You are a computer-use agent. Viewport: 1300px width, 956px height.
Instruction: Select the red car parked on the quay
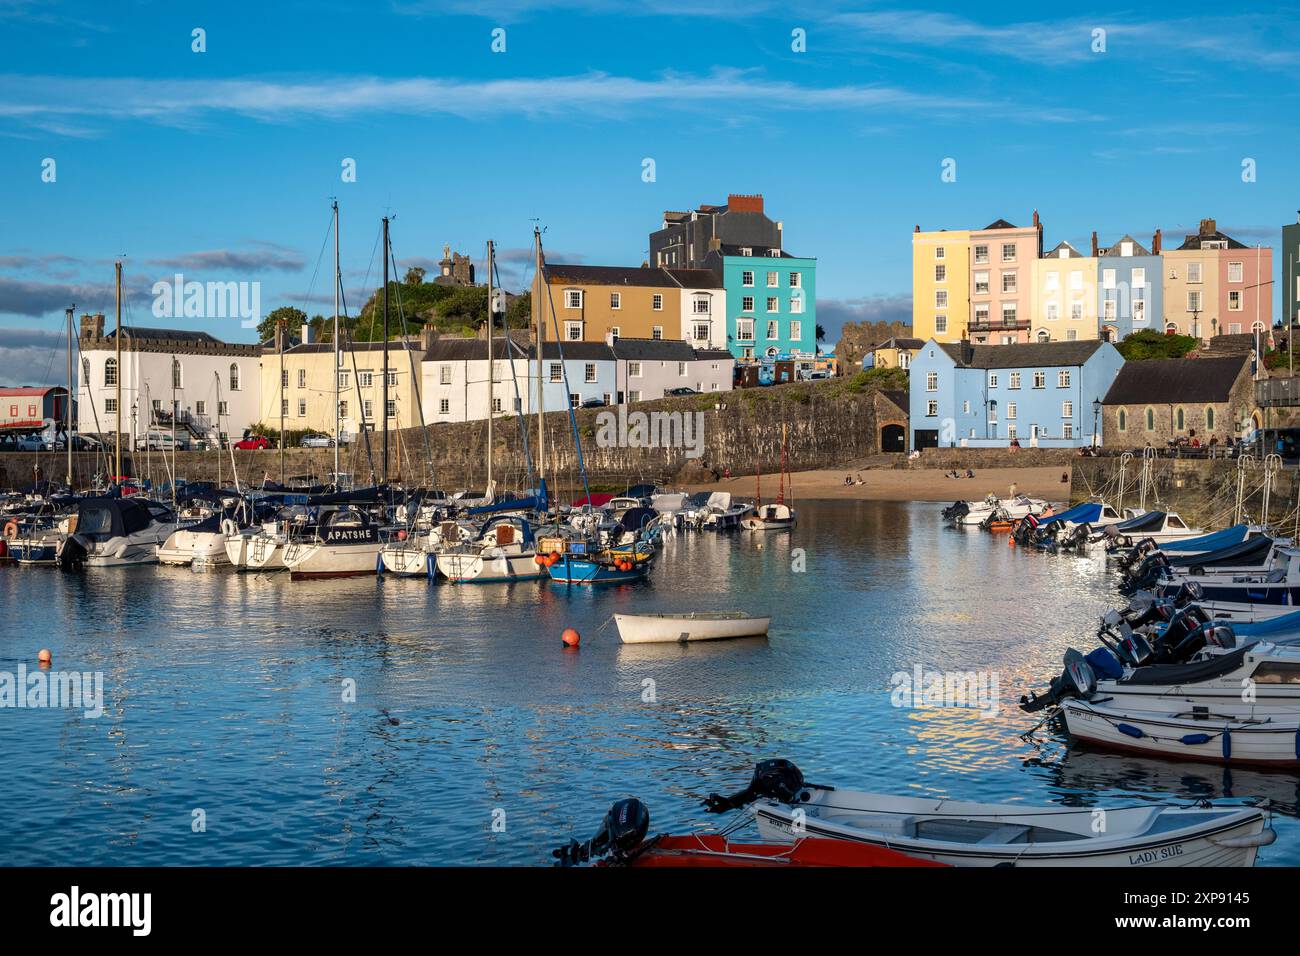pos(252,442)
